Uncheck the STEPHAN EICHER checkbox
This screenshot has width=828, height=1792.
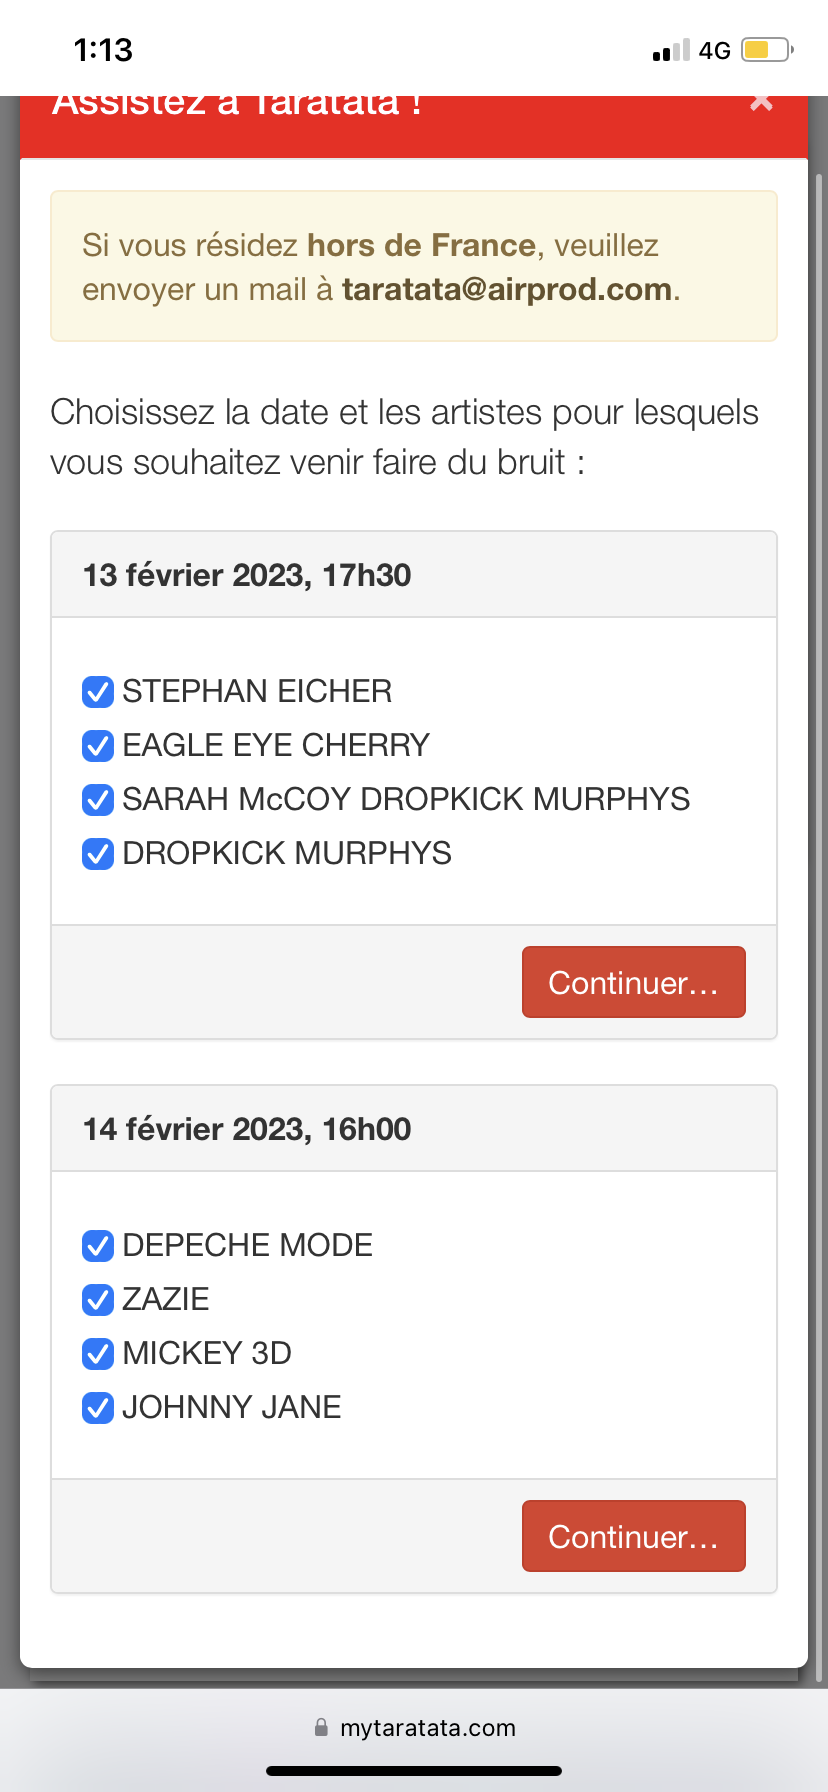tap(98, 691)
